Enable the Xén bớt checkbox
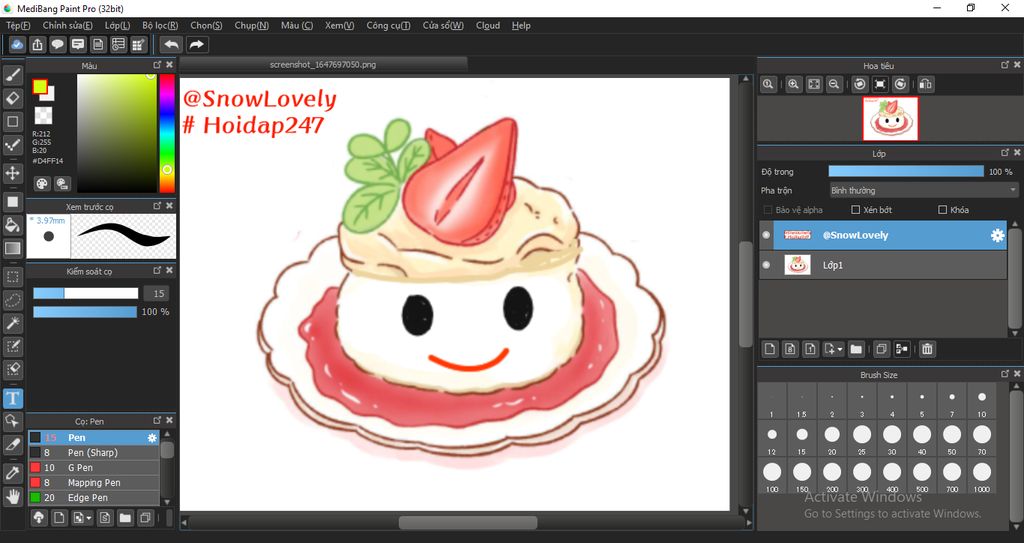1024x543 pixels. tap(856, 210)
